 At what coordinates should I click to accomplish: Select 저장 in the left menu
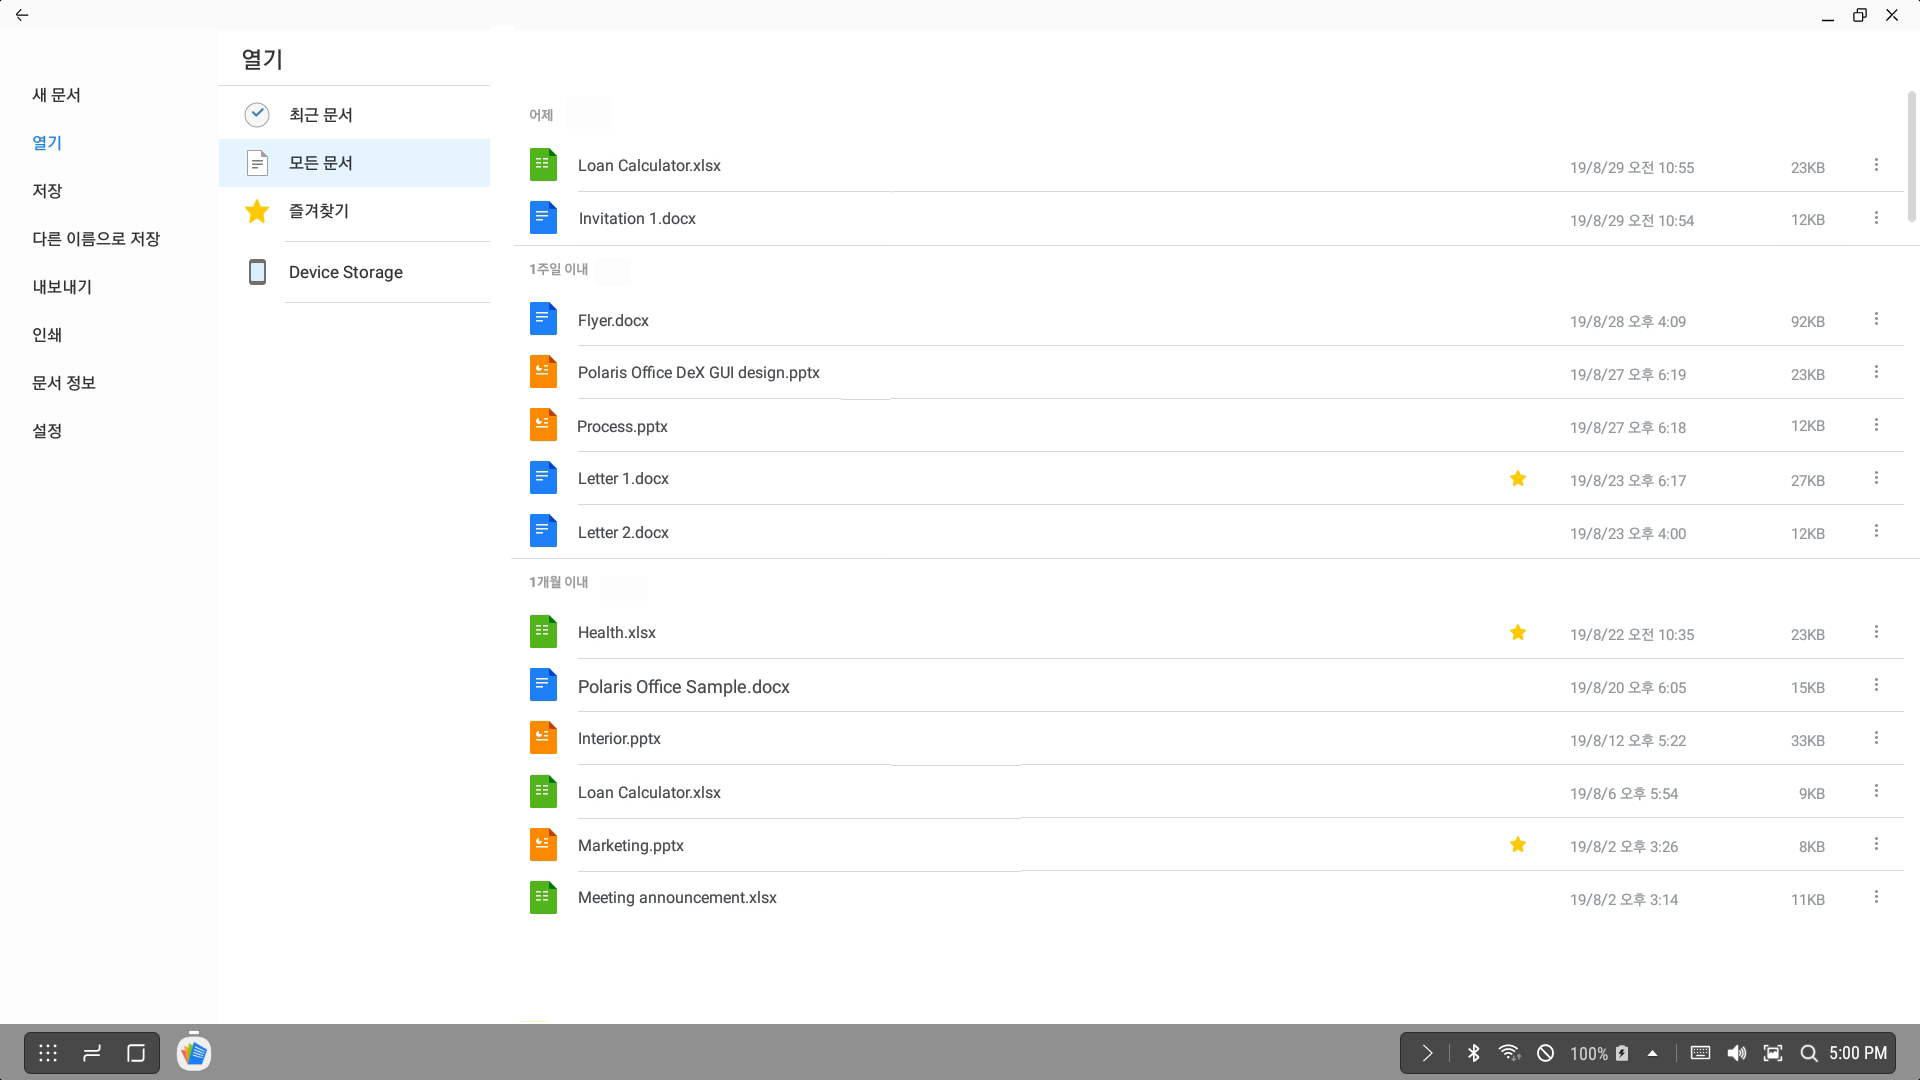click(x=47, y=191)
